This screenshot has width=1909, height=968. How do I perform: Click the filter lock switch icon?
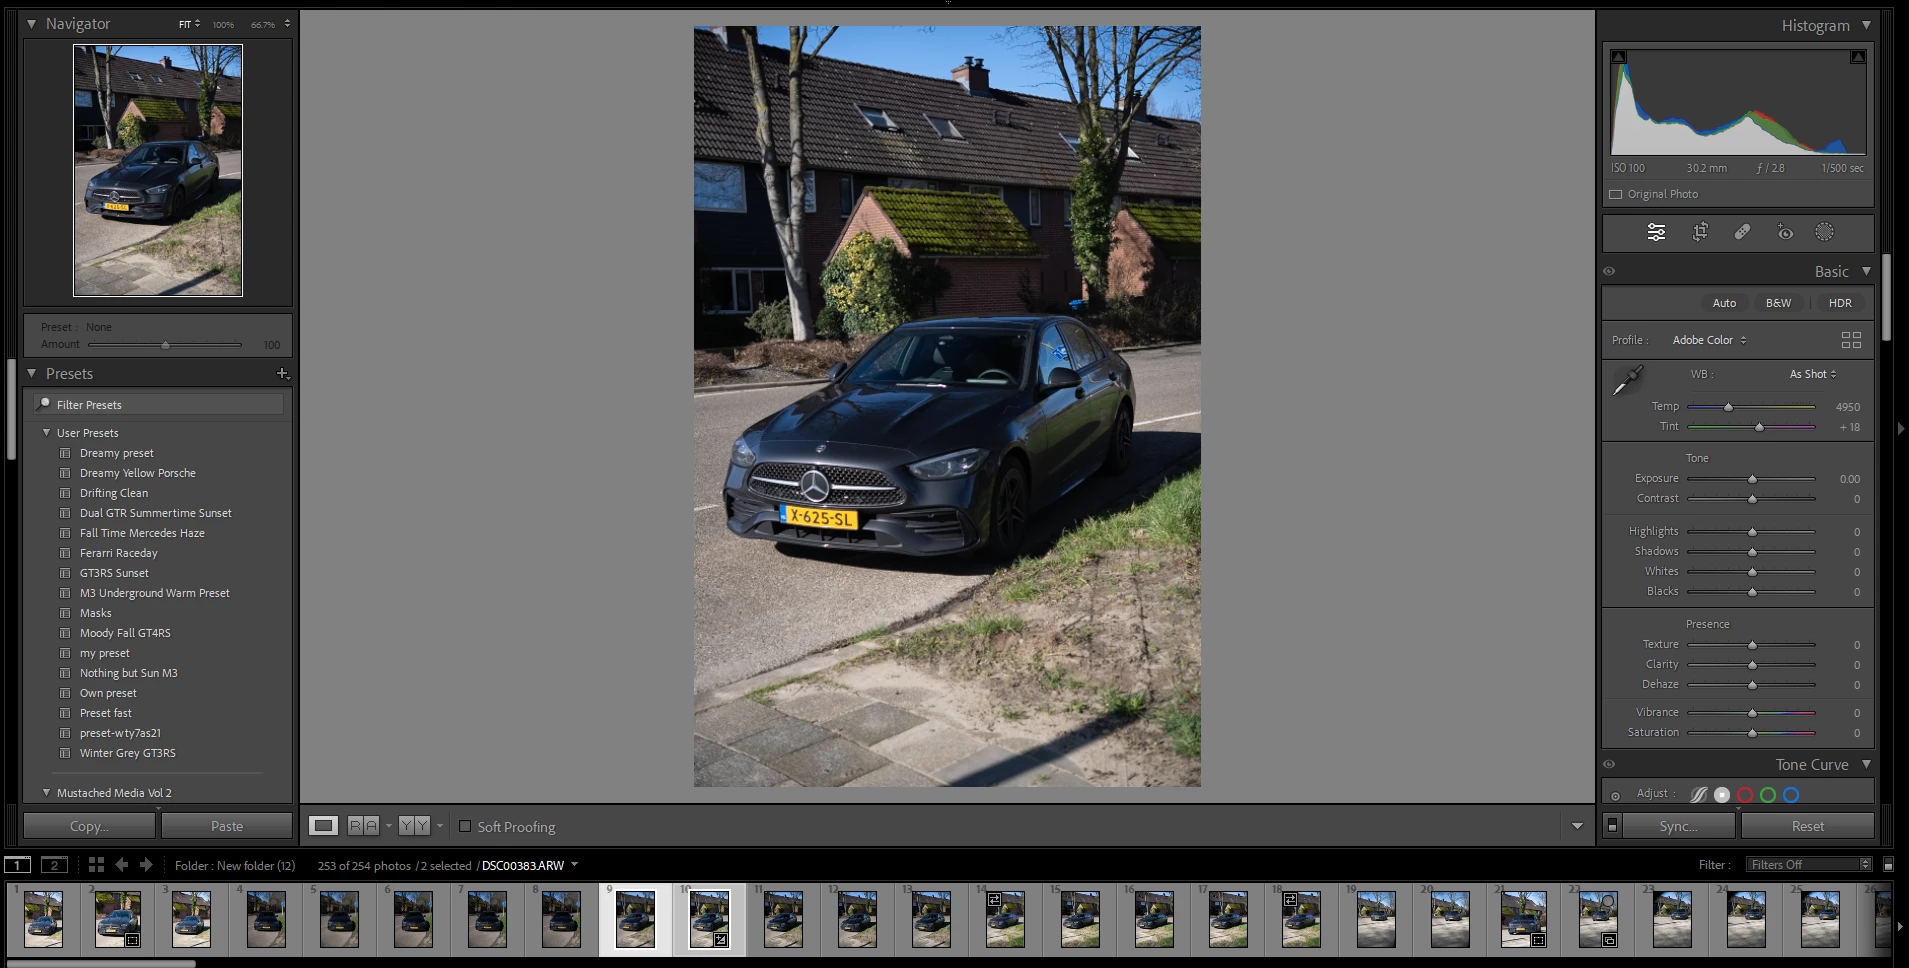[1888, 865]
